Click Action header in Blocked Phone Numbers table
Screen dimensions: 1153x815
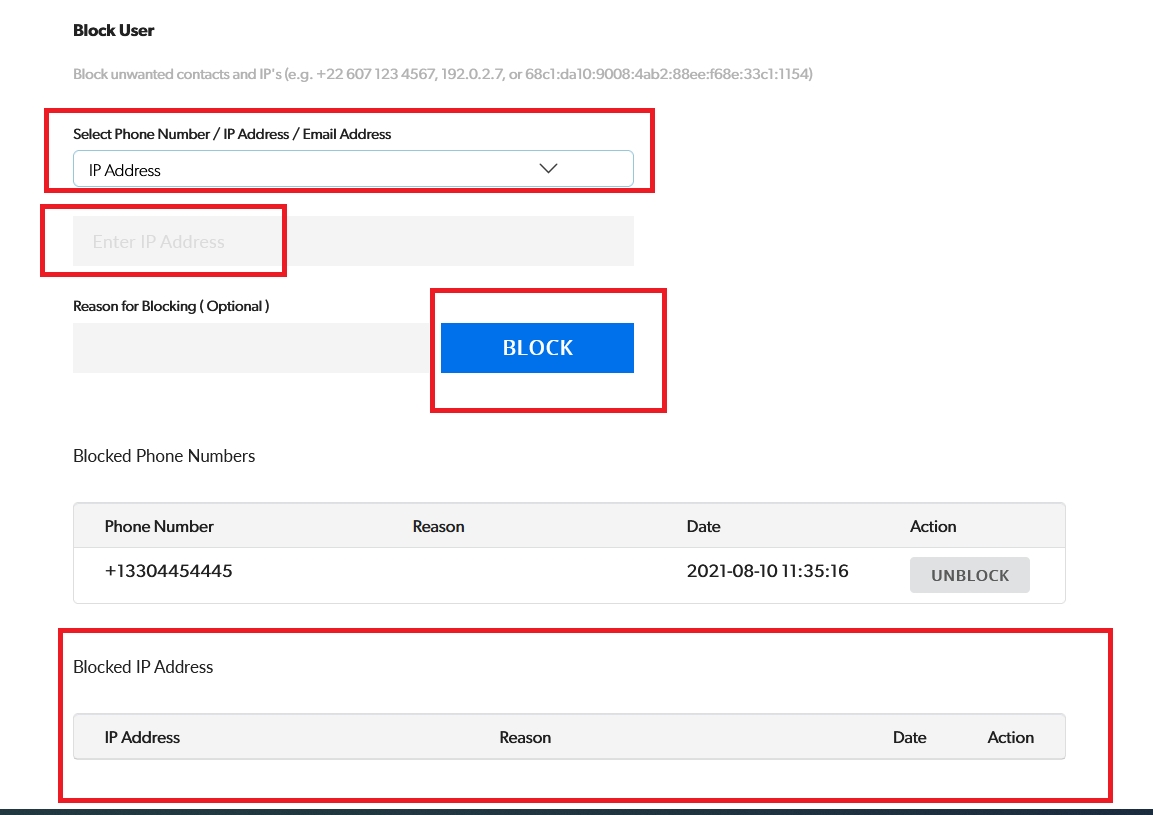tap(932, 526)
